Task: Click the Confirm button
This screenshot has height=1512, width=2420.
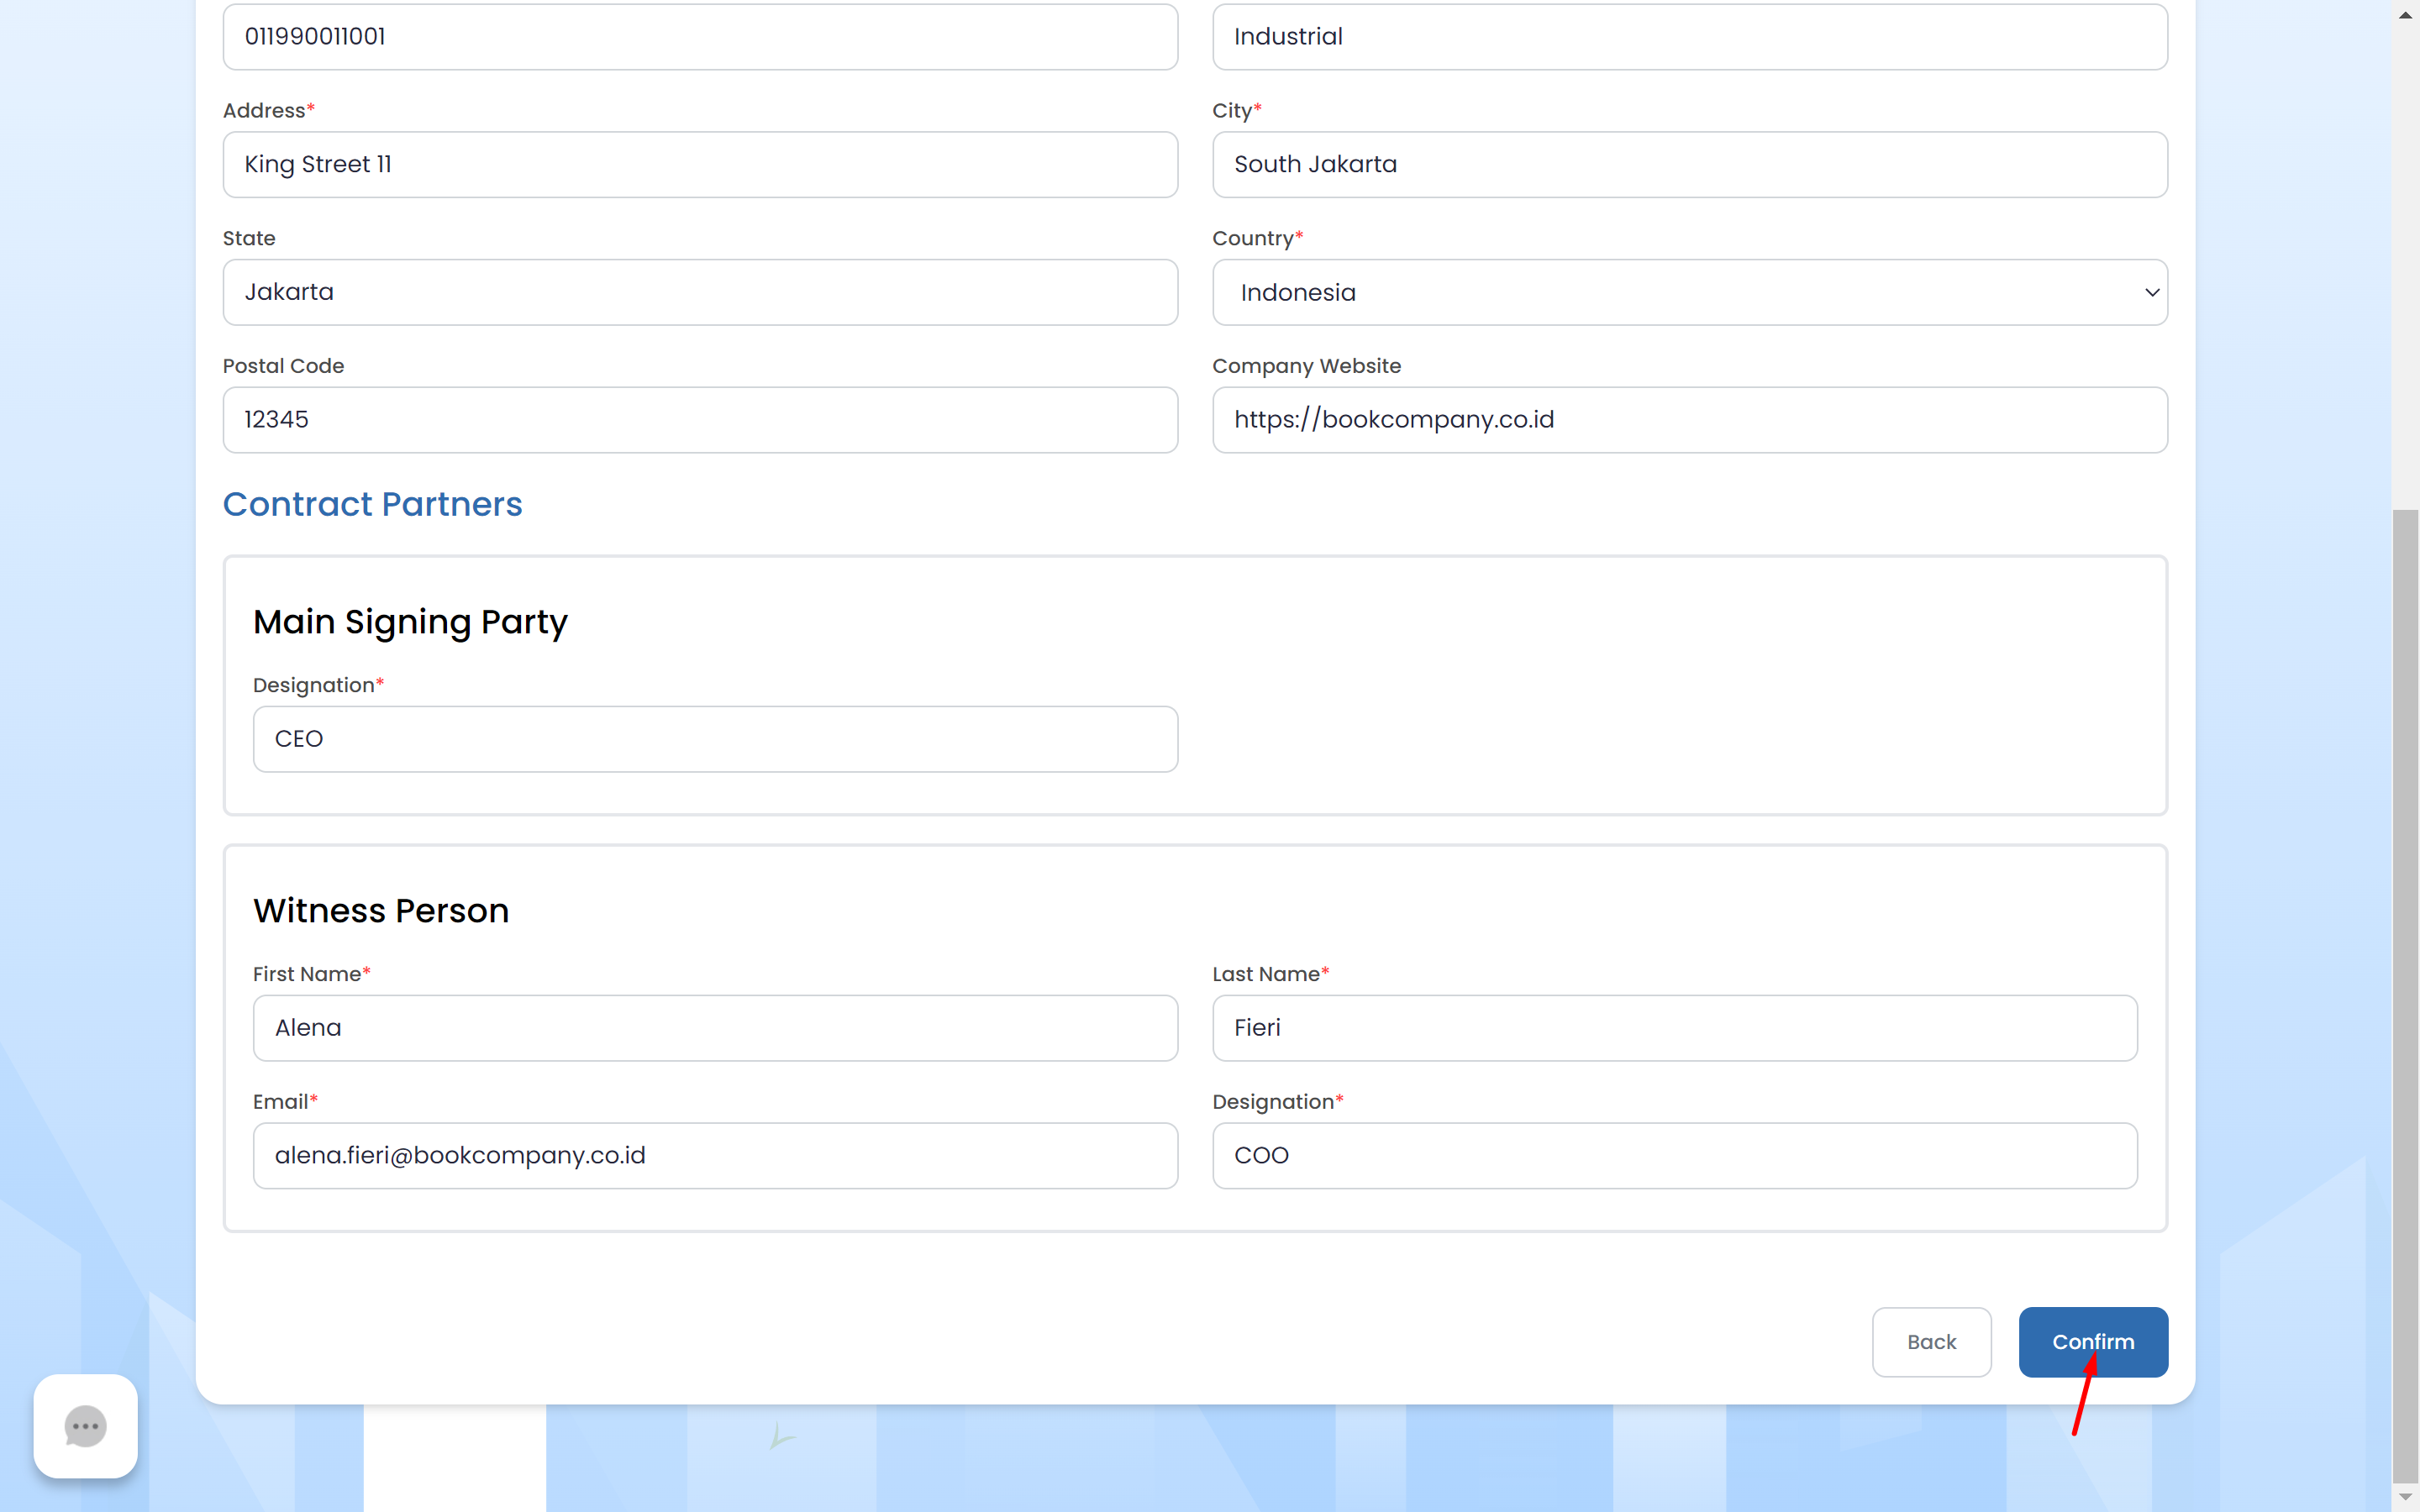Action: click(2093, 1342)
